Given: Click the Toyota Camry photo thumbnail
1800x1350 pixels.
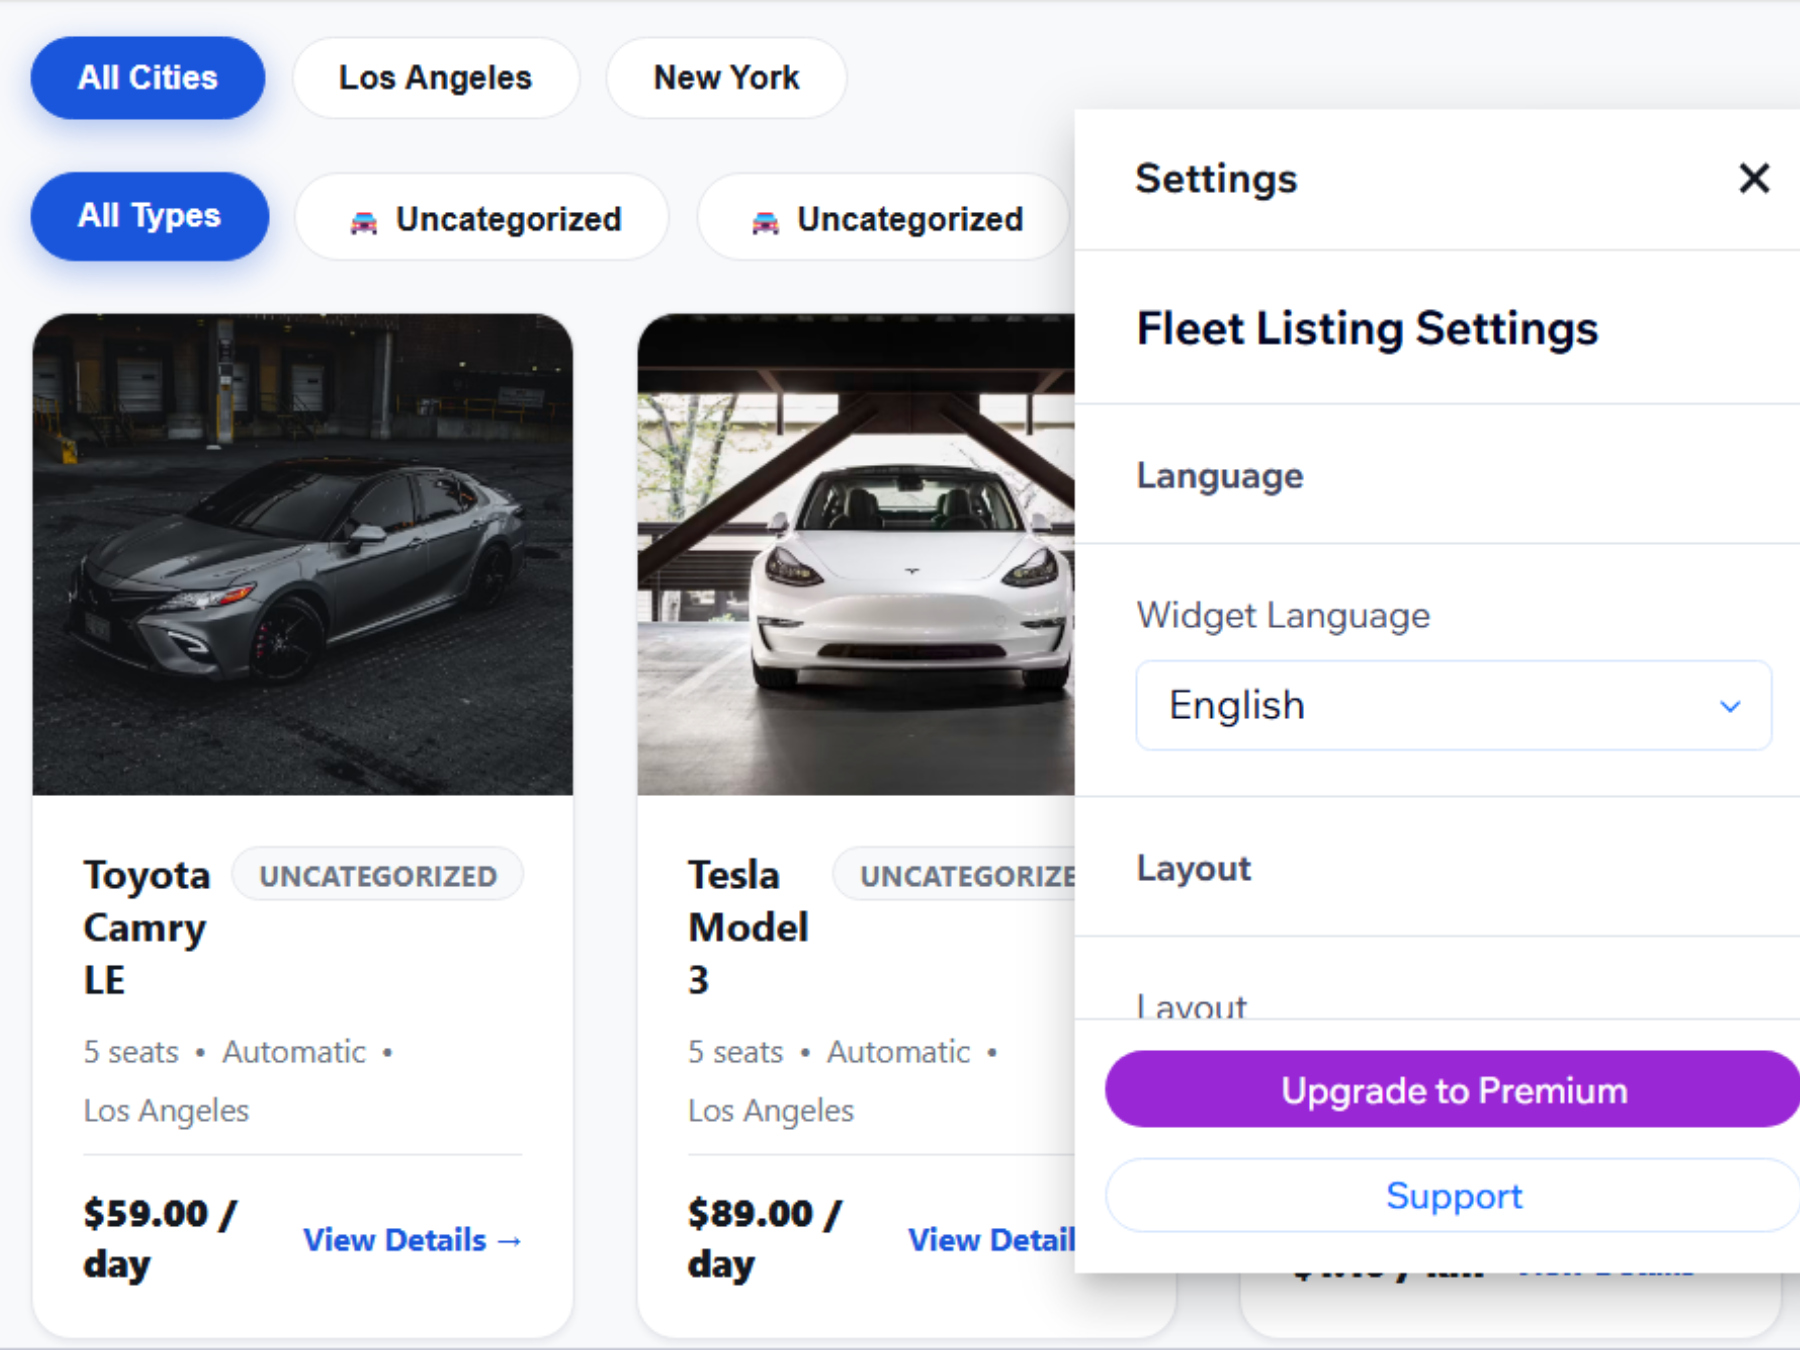Looking at the screenshot, I should tap(303, 555).
